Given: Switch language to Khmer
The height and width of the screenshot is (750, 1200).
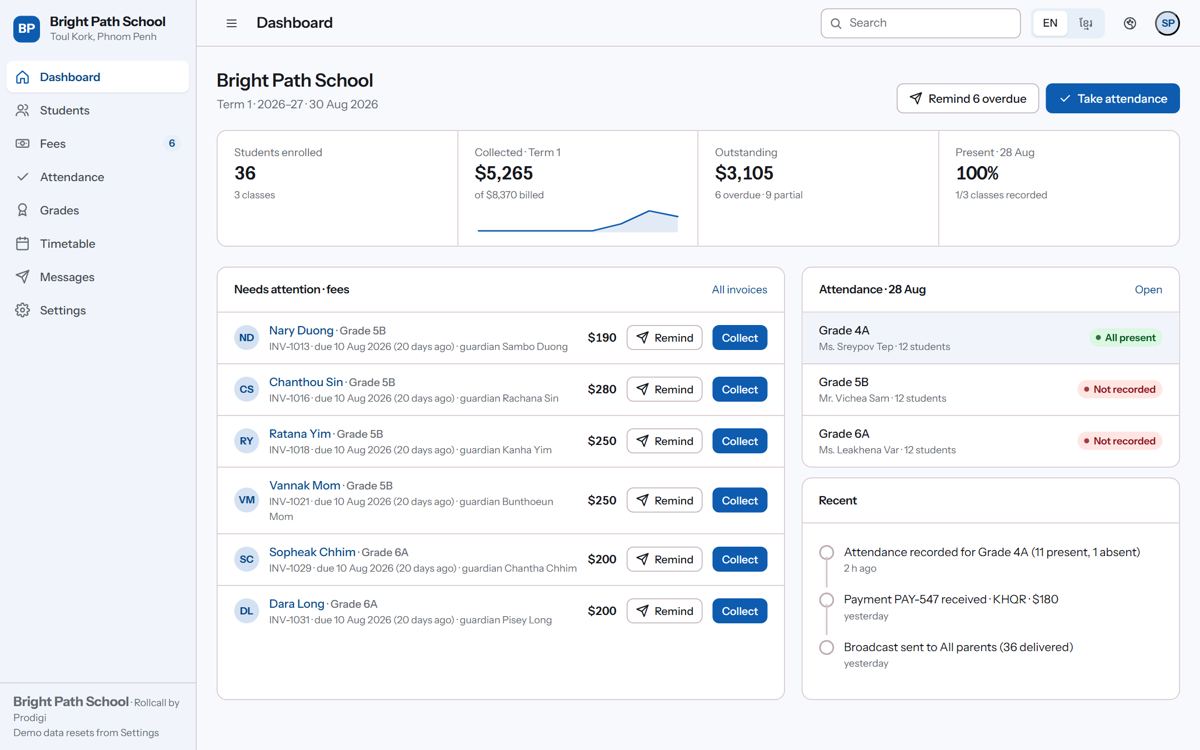Looking at the screenshot, I should point(1085,23).
